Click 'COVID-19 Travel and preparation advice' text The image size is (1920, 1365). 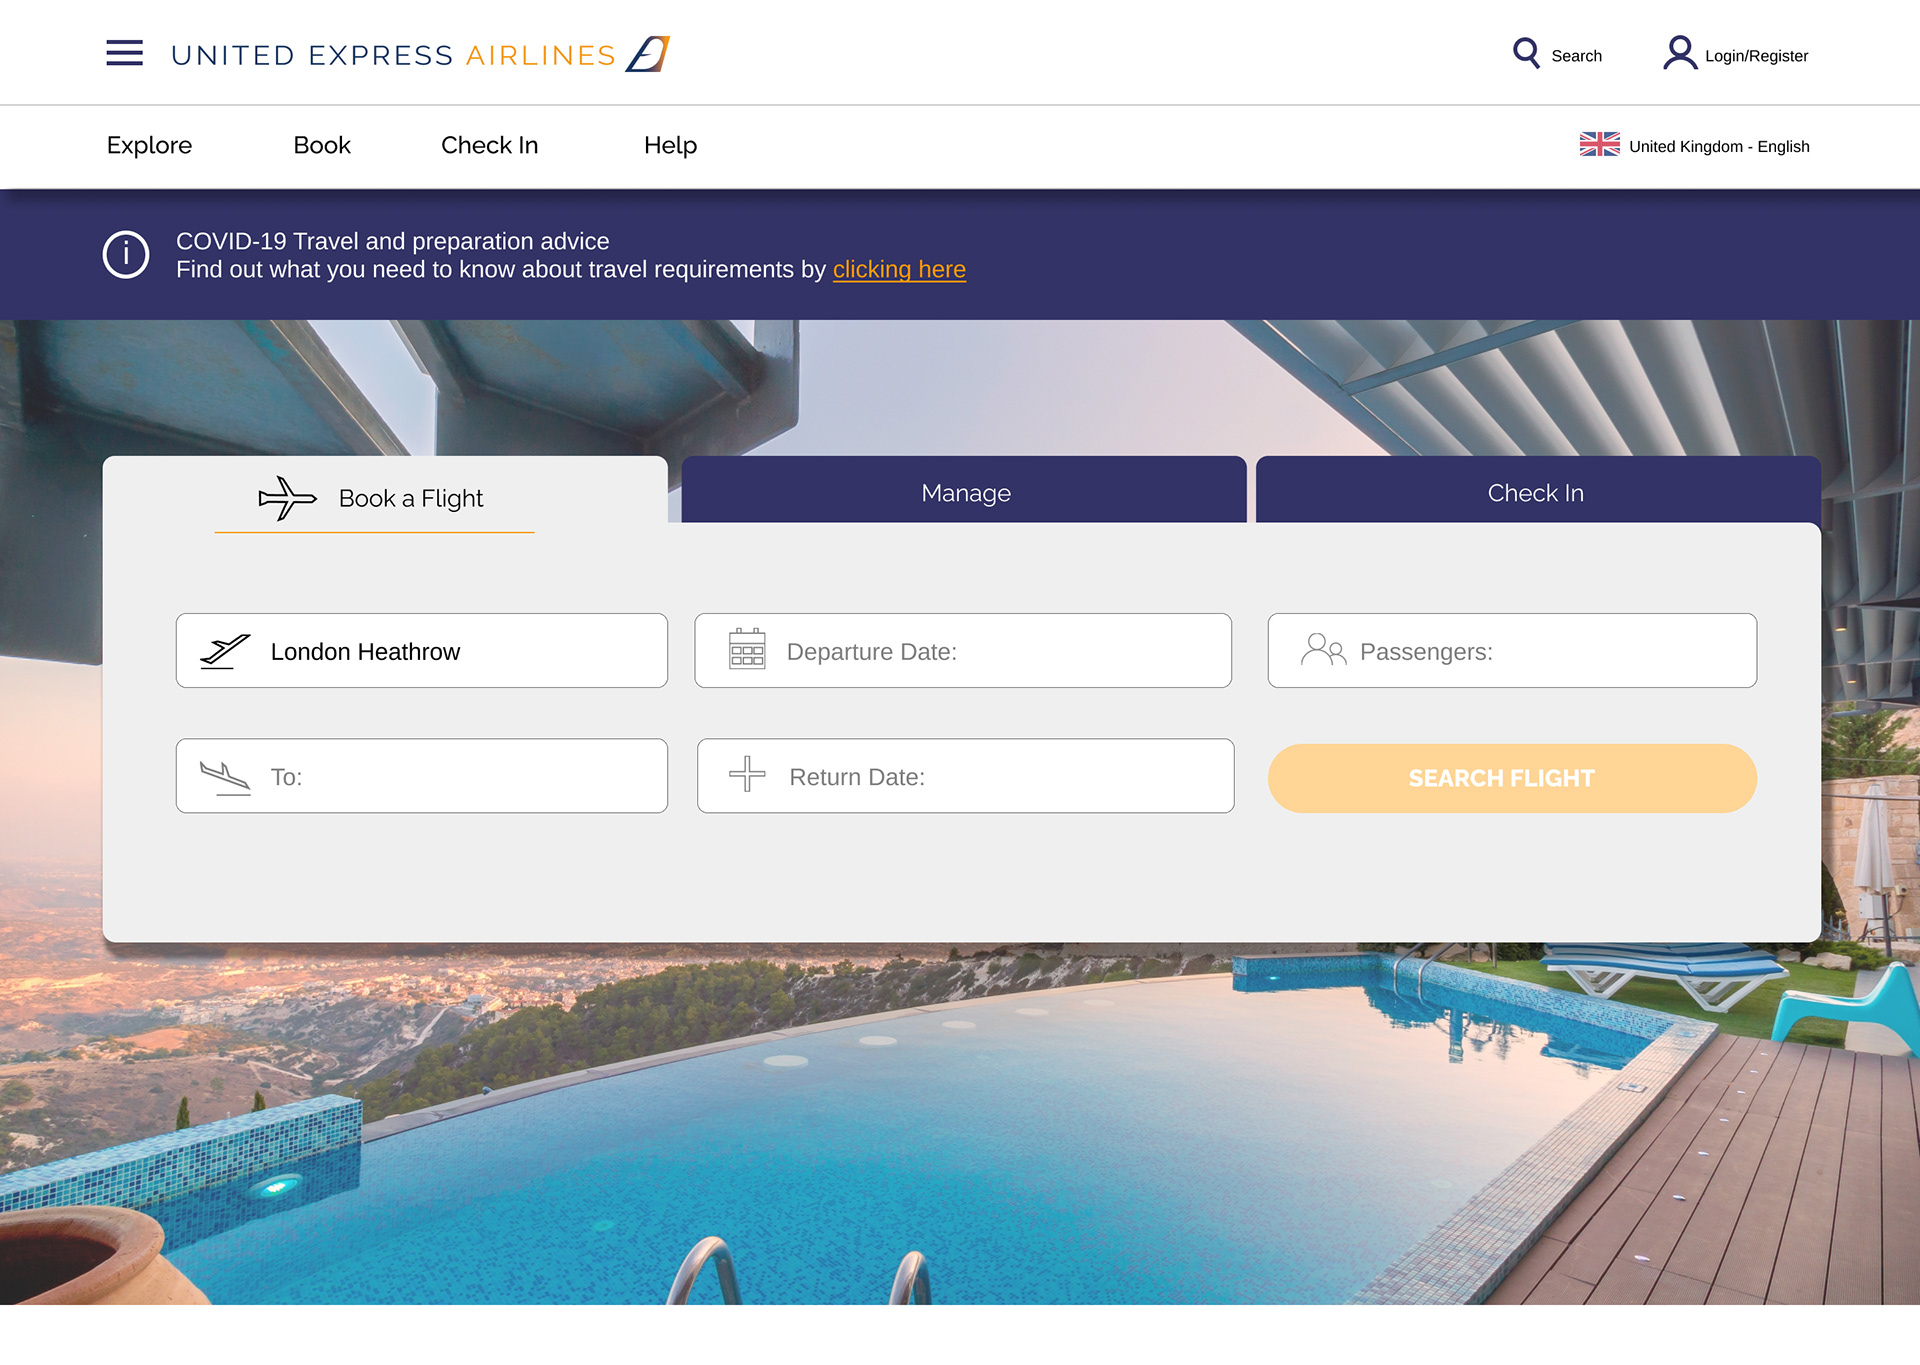(x=393, y=241)
